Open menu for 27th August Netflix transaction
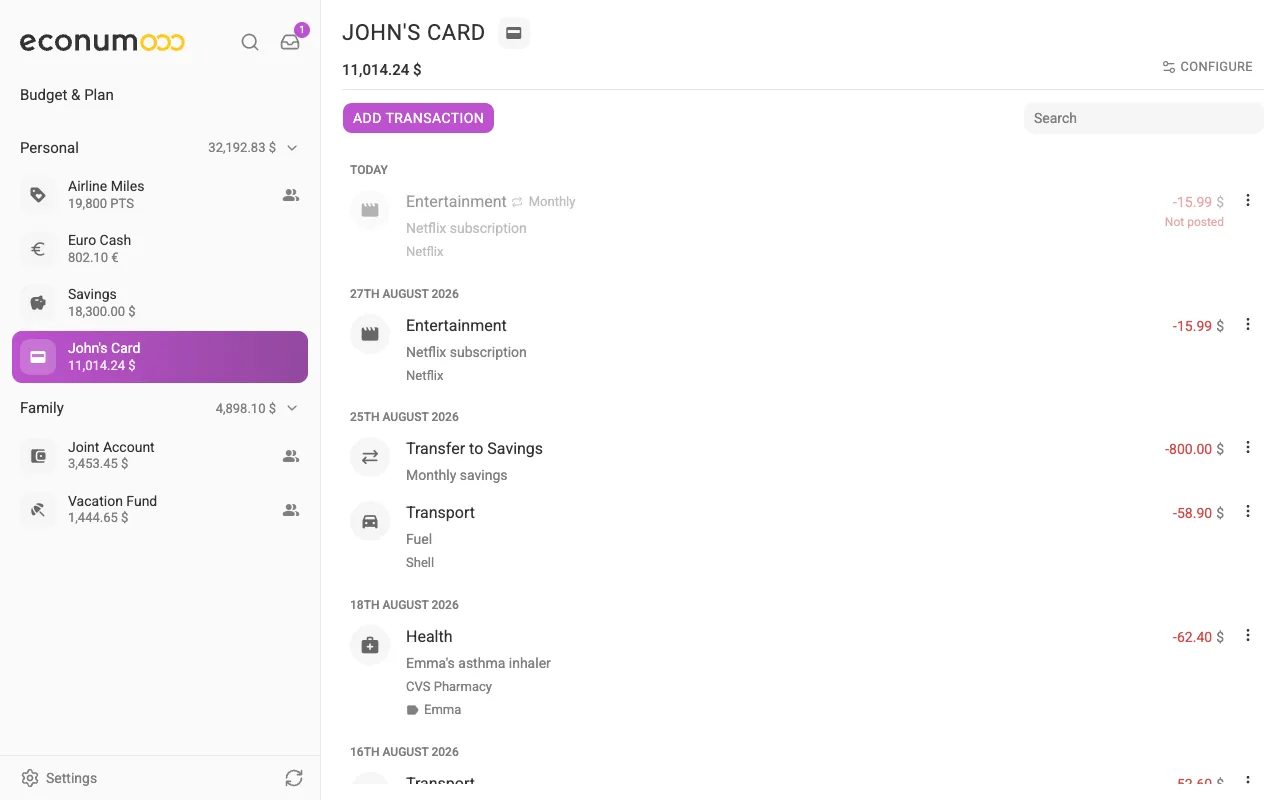This screenshot has width=1280, height=800. pos(1248,324)
